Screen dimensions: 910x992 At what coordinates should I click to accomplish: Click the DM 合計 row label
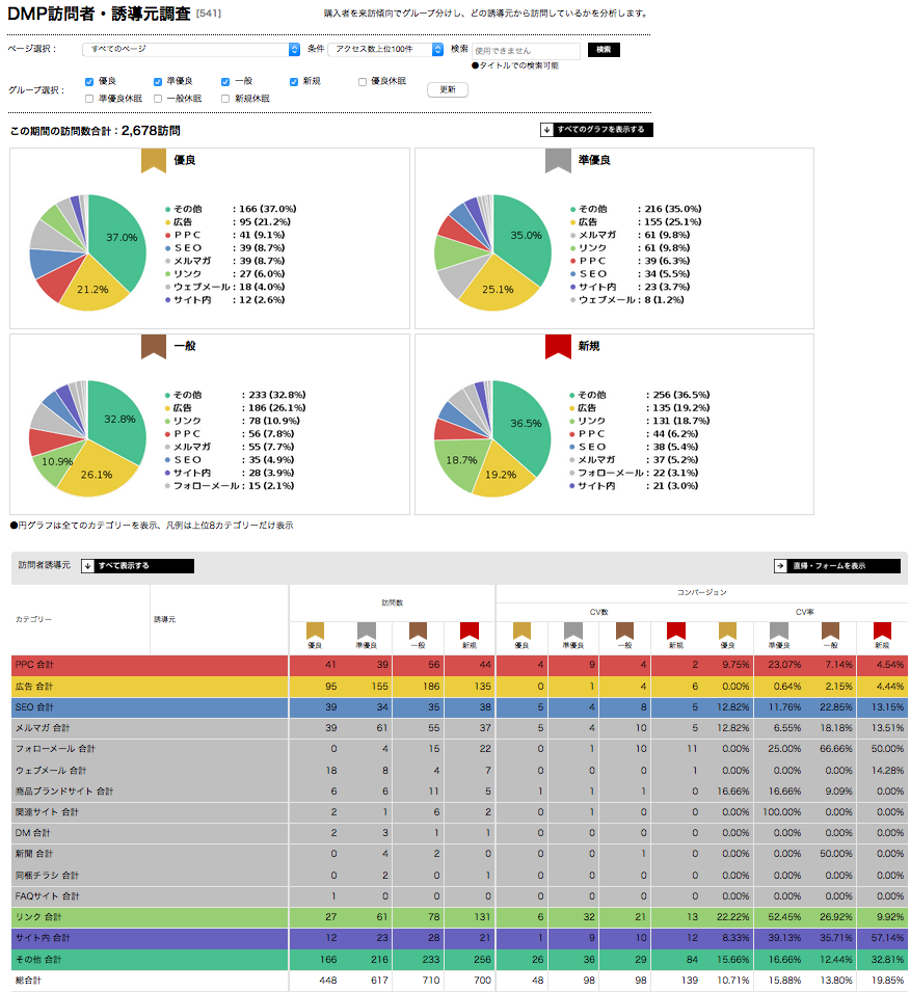point(32,833)
